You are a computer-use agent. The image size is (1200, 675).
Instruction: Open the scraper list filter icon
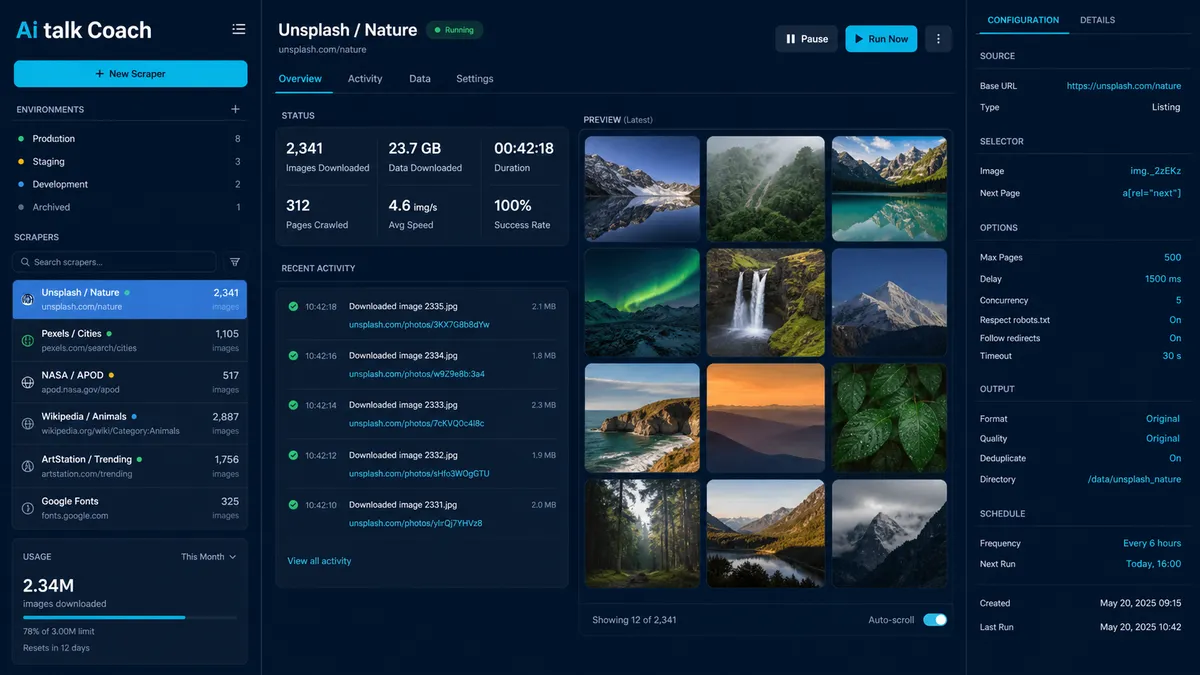[x=235, y=262]
